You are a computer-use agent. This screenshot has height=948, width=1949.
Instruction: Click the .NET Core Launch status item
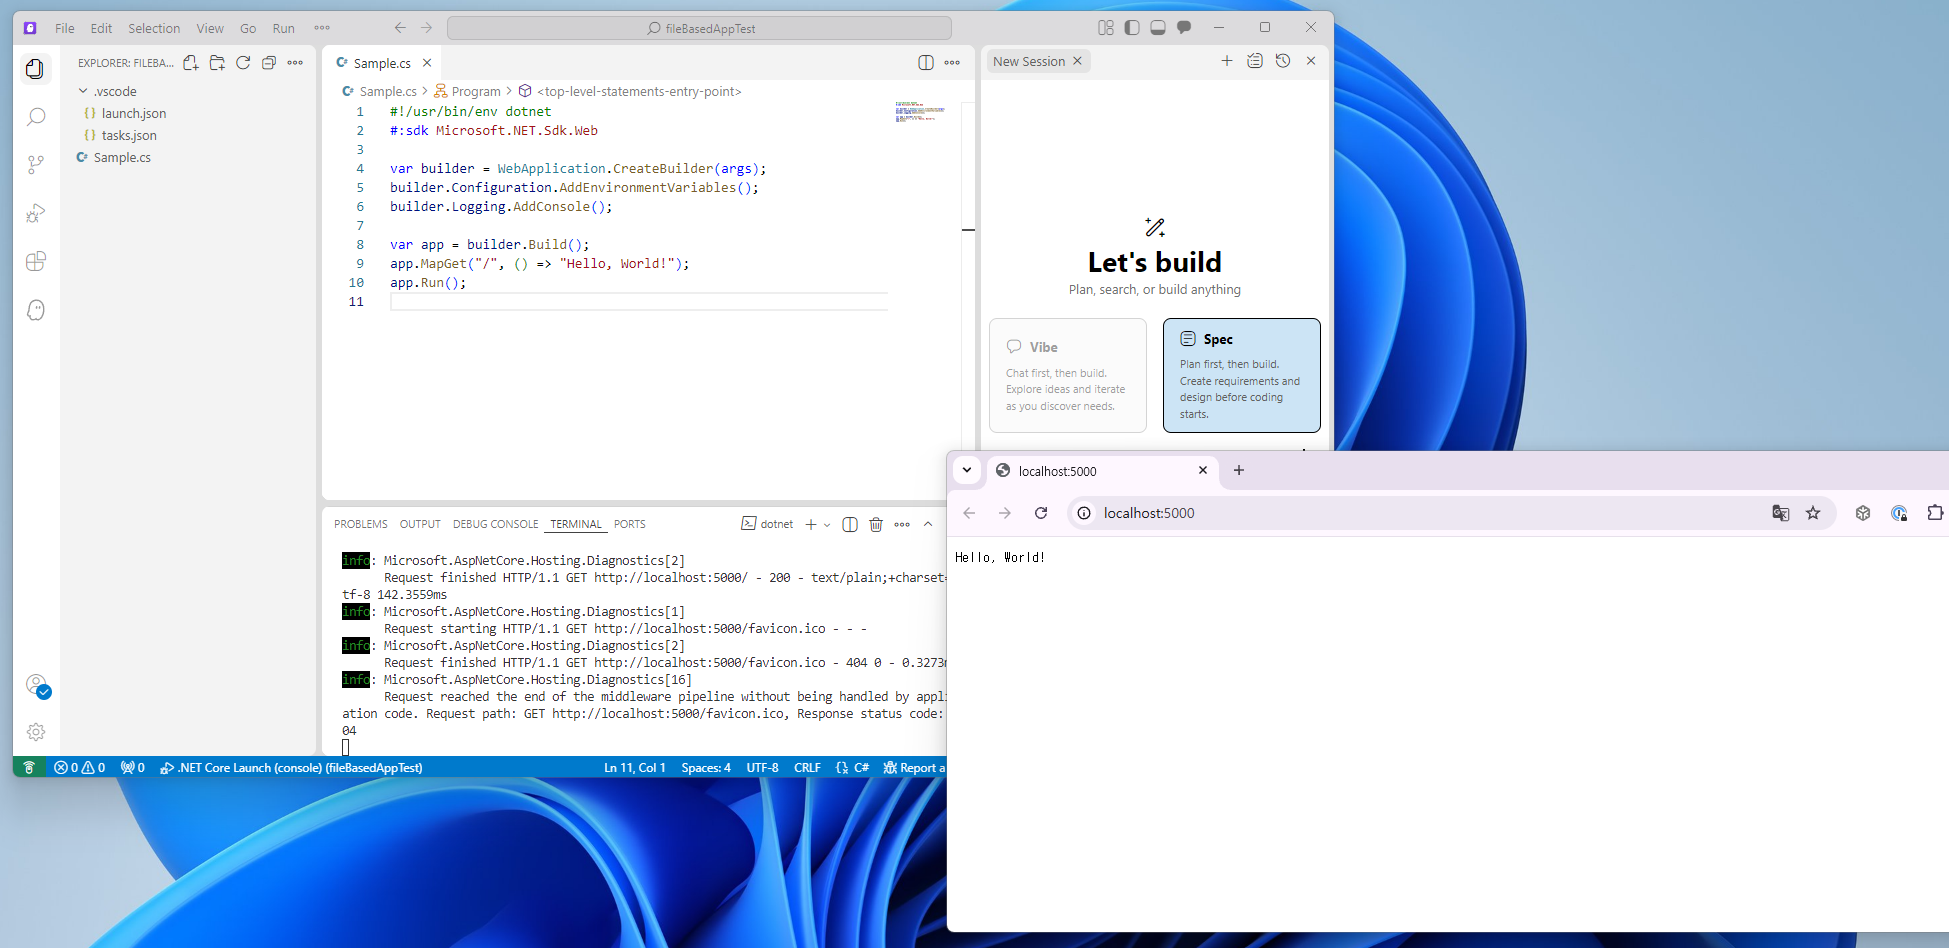pos(291,768)
